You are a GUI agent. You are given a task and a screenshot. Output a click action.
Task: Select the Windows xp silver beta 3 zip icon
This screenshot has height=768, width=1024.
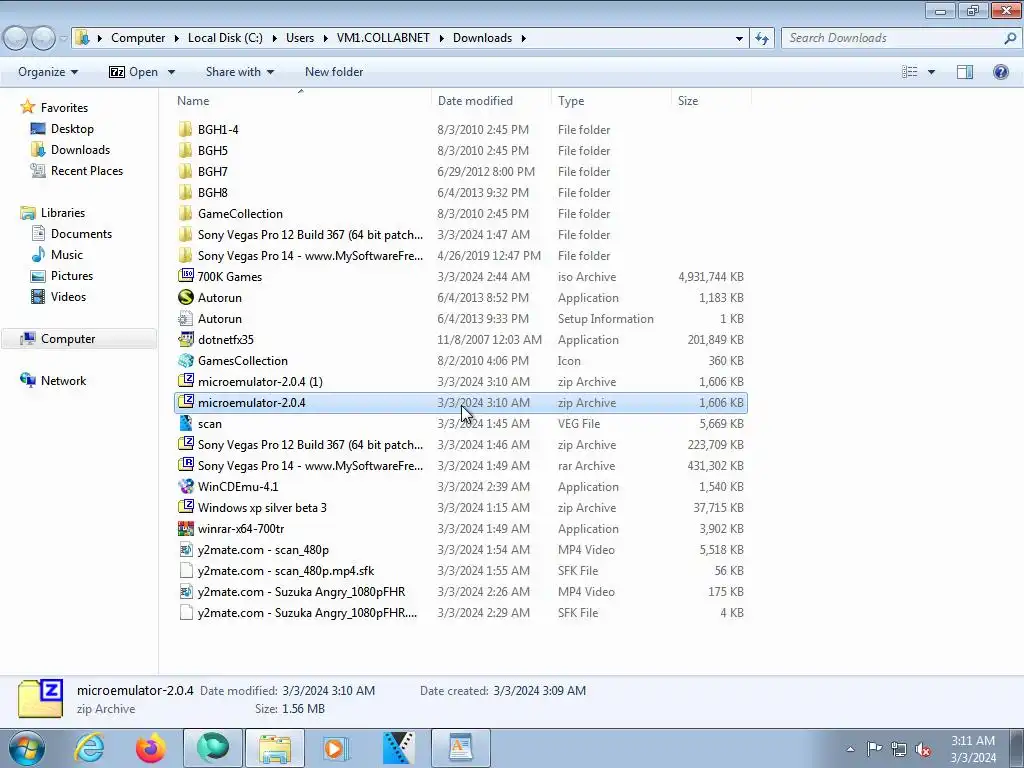pyautogui.click(x=186, y=507)
